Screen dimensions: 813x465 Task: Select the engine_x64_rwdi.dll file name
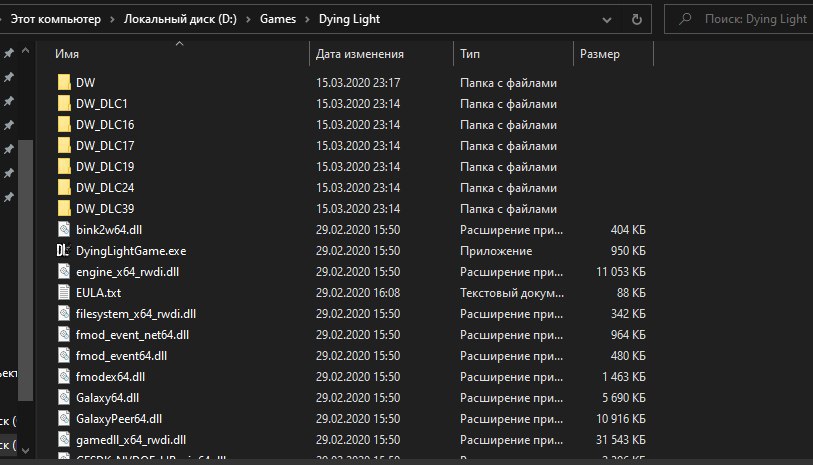pos(128,272)
